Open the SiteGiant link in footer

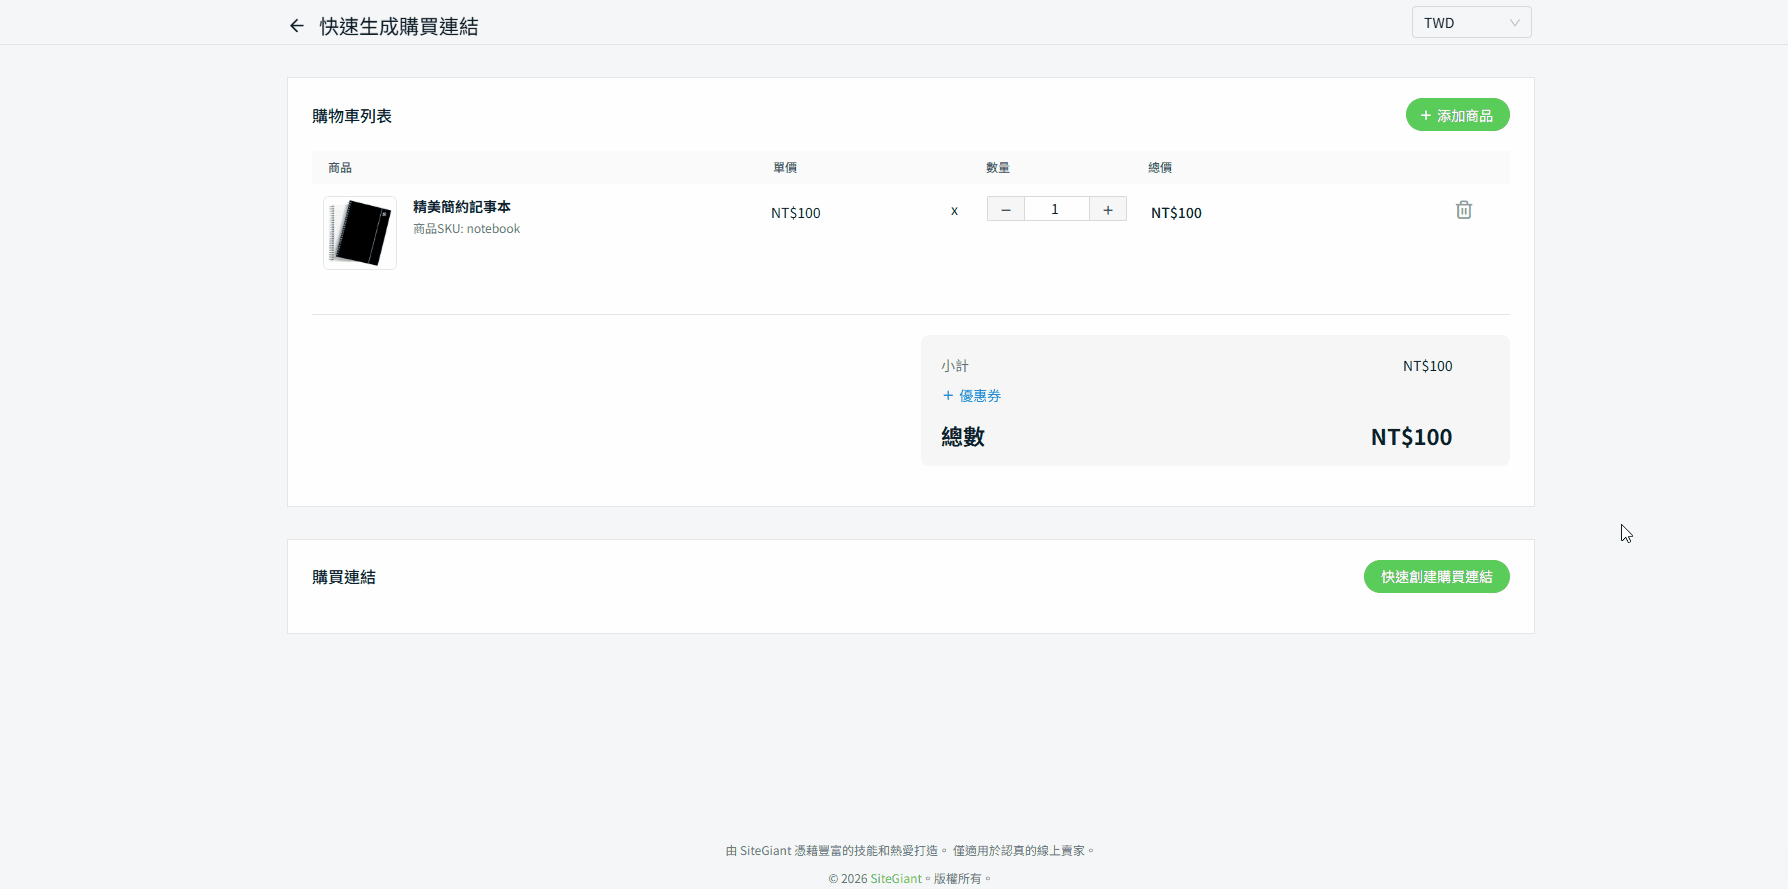pos(895,879)
